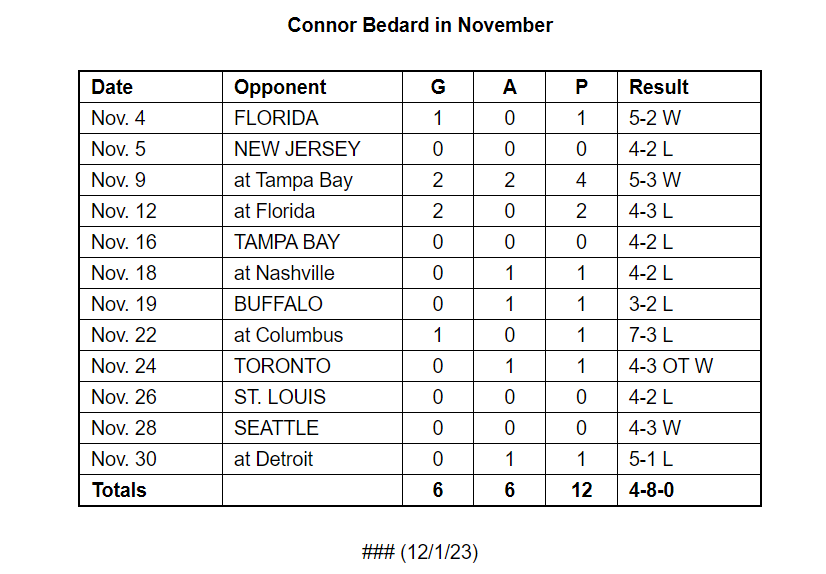Select the total points value 12
826x574 pixels.
[x=581, y=490]
